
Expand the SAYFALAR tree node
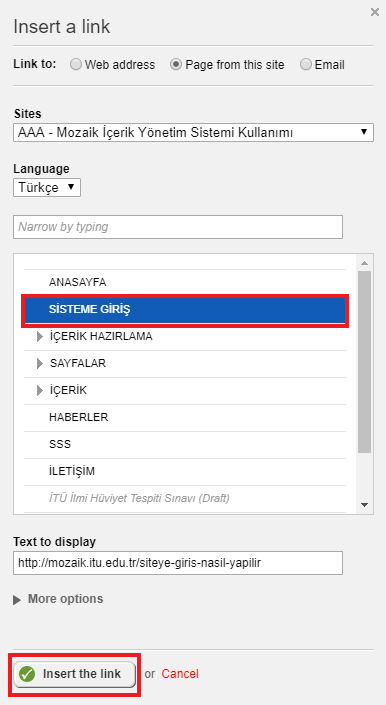pos(40,363)
